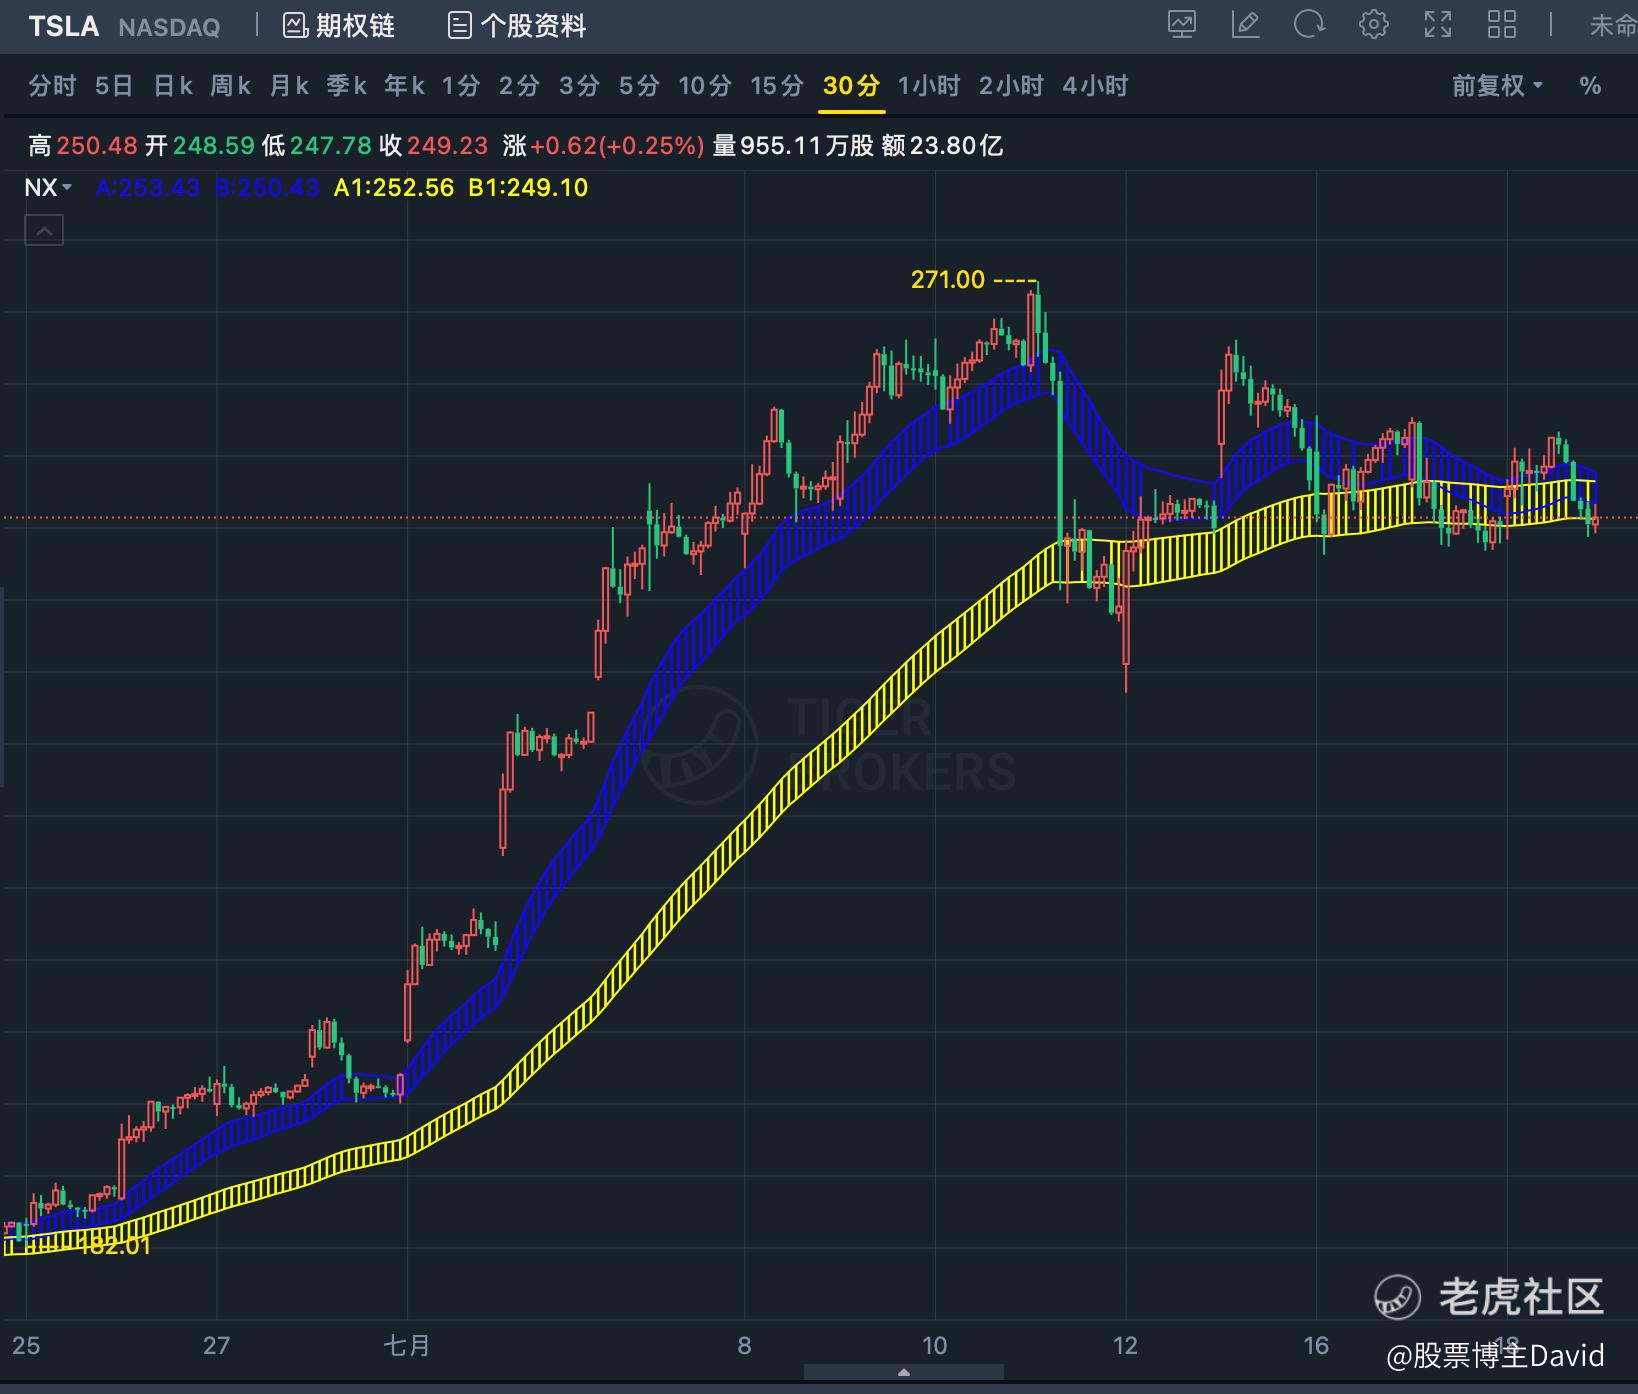Select 月k monthly candlestick tab
The height and width of the screenshot is (1394, 1638).
(x=288, y=86)
